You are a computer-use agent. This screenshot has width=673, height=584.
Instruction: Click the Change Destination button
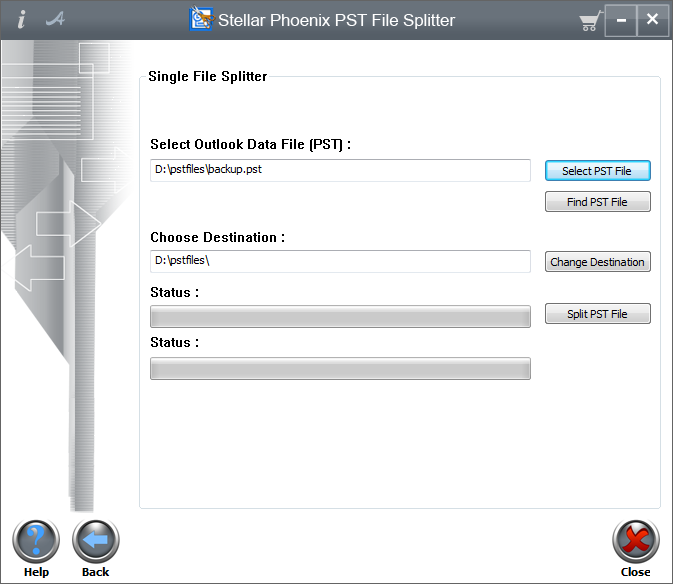tap(597, 262)
